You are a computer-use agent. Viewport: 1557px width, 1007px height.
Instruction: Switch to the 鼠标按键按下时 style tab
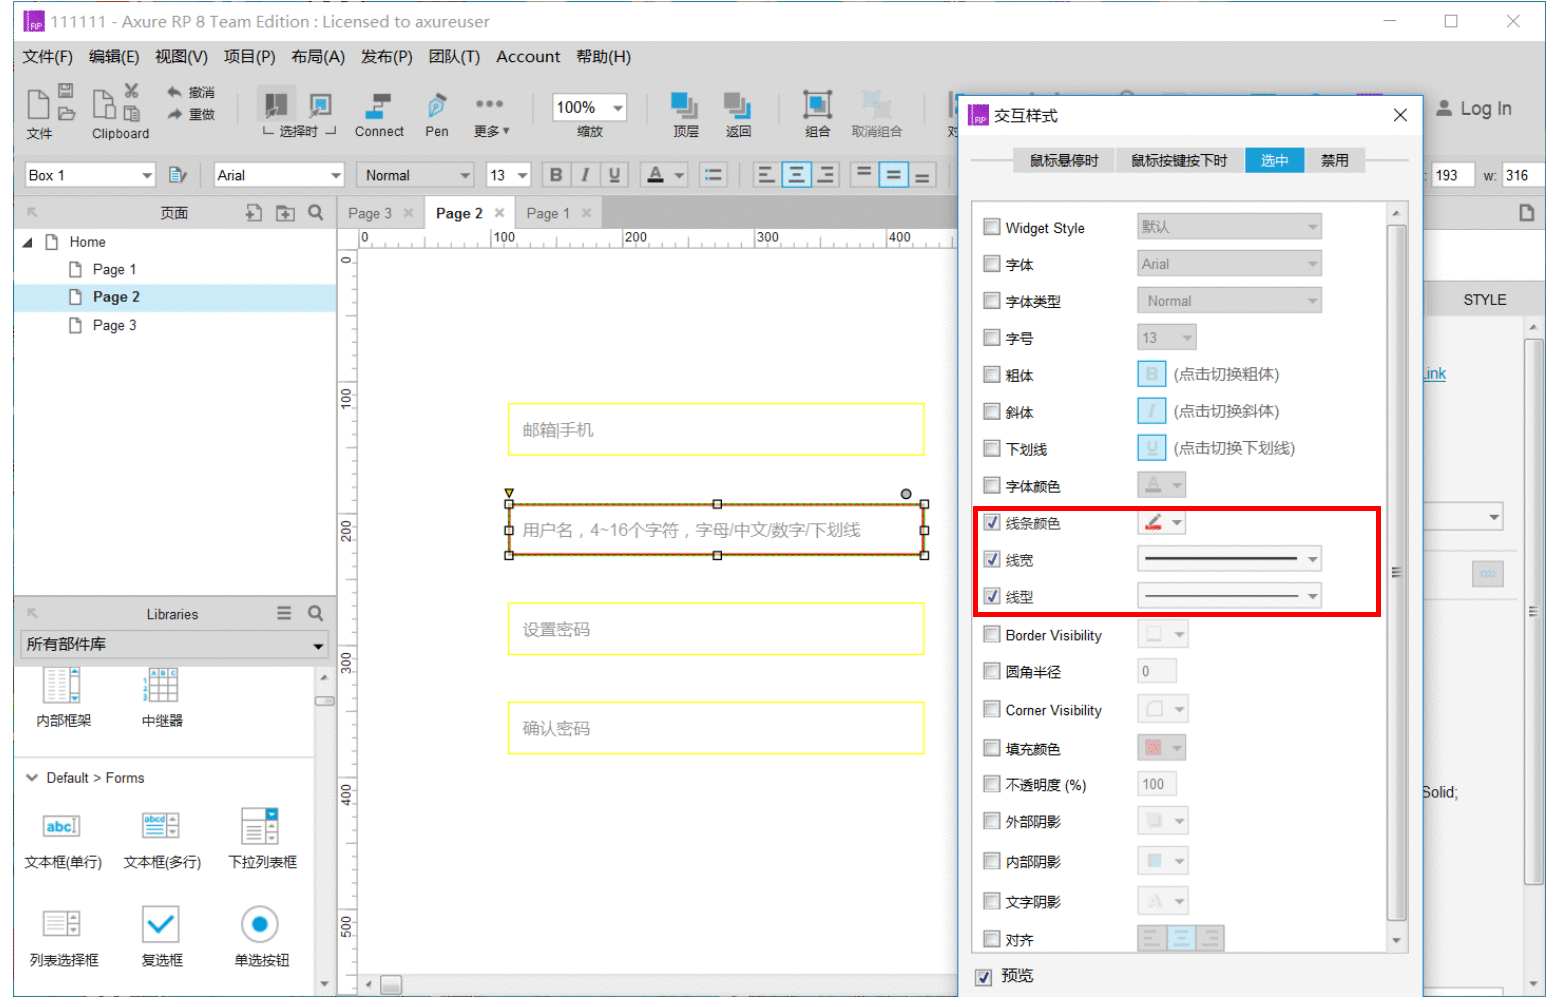pos(1179,160)
